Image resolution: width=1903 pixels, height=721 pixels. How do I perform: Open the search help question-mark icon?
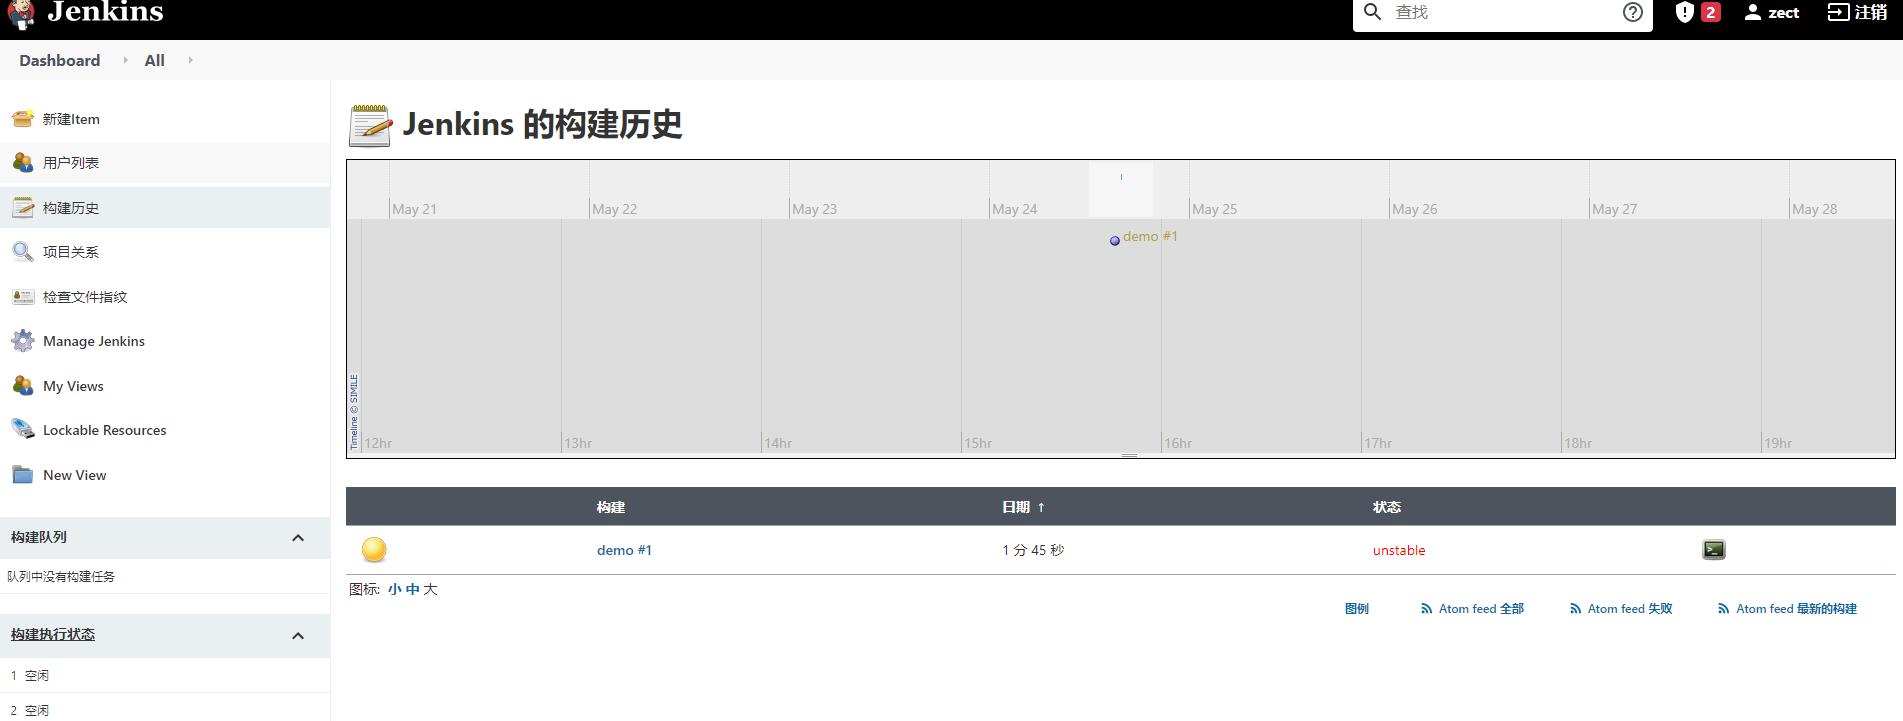[x=1633, y=12]
